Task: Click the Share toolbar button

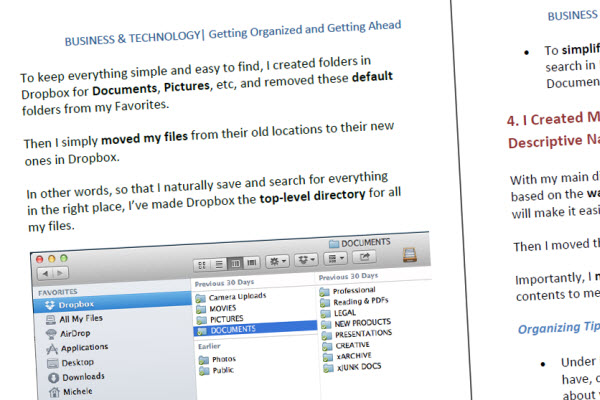Action: point(364,257)
